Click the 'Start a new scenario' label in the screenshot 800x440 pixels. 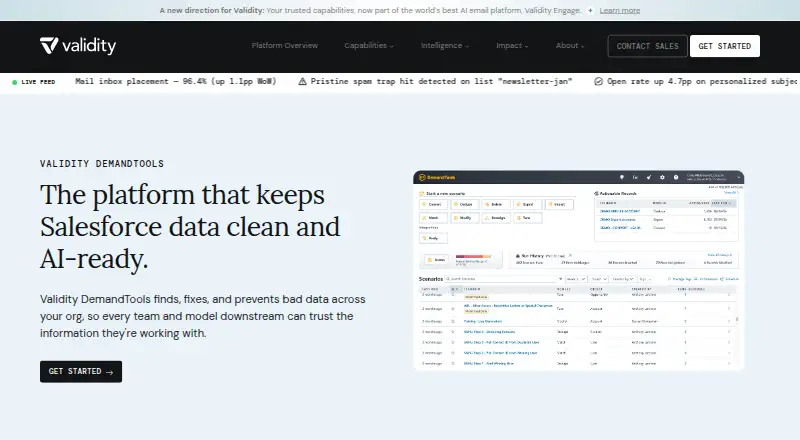click(x=445, y=193)
